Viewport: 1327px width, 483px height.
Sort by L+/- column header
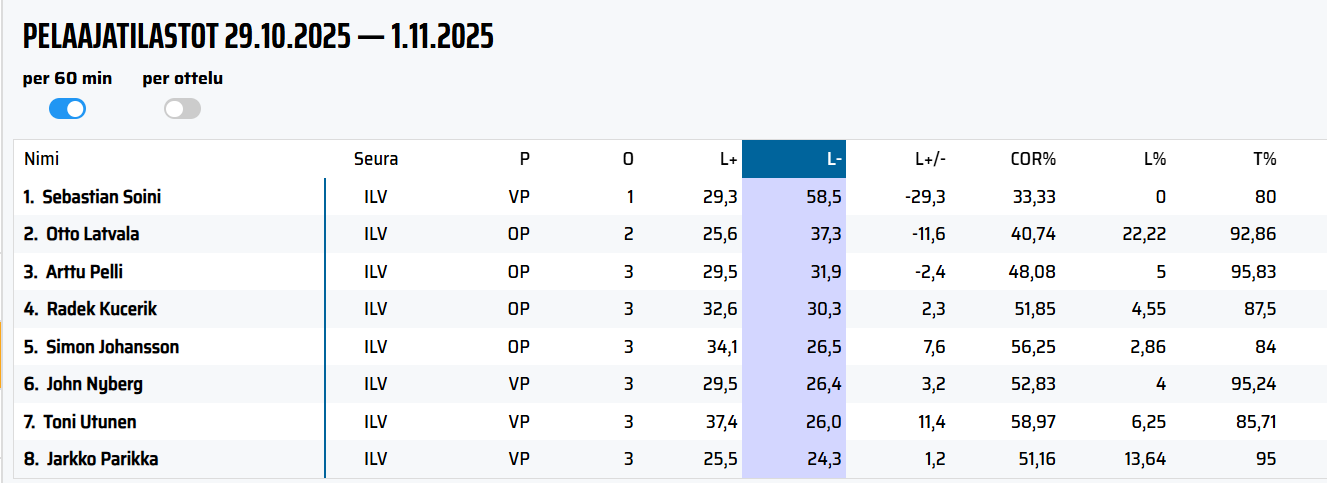point(930,159)
